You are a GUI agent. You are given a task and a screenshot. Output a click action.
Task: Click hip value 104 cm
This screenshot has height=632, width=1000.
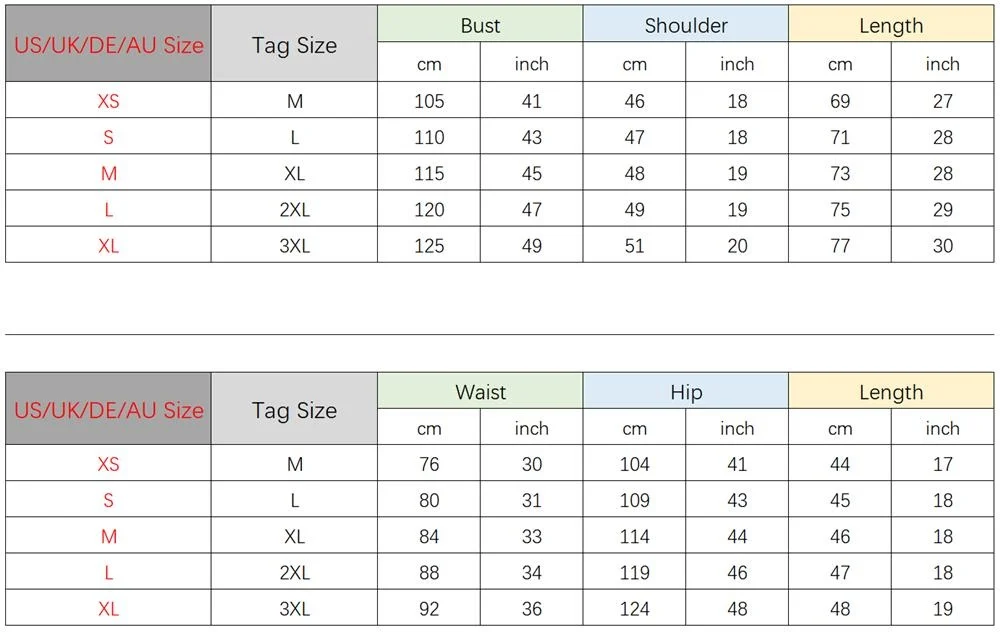(634, 464)
